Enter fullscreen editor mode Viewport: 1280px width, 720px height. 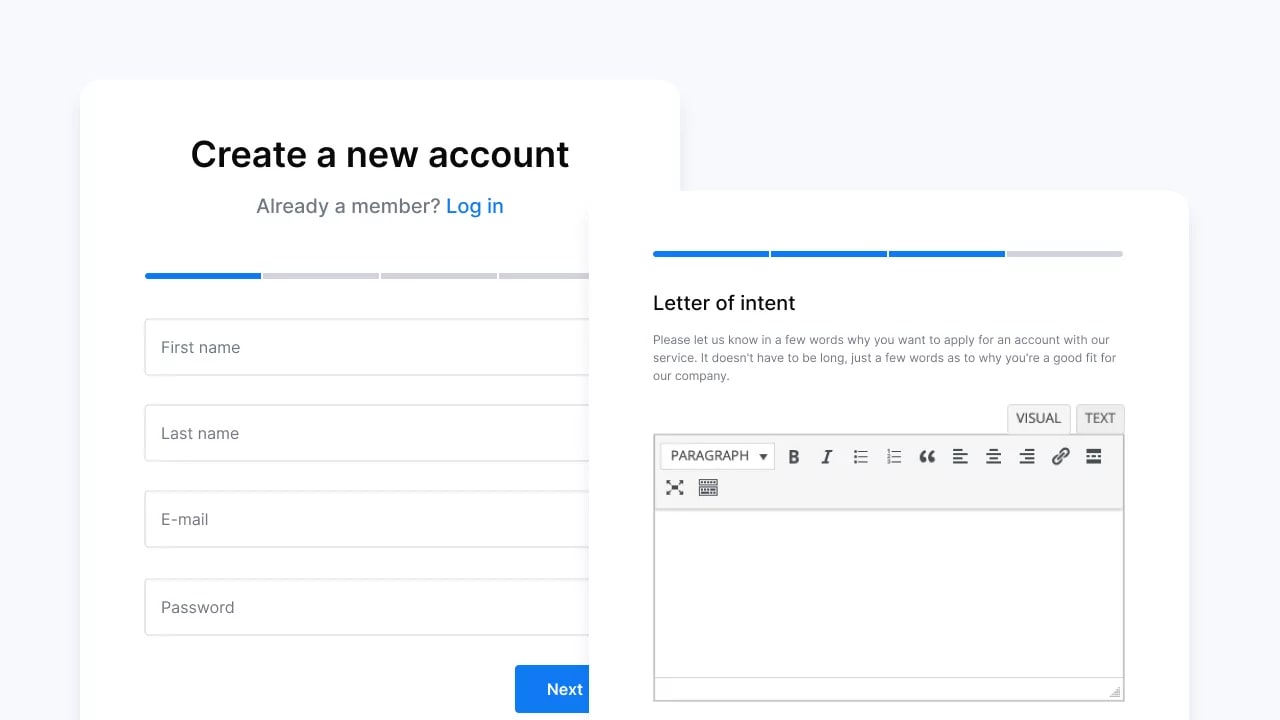tap(675, 488)
